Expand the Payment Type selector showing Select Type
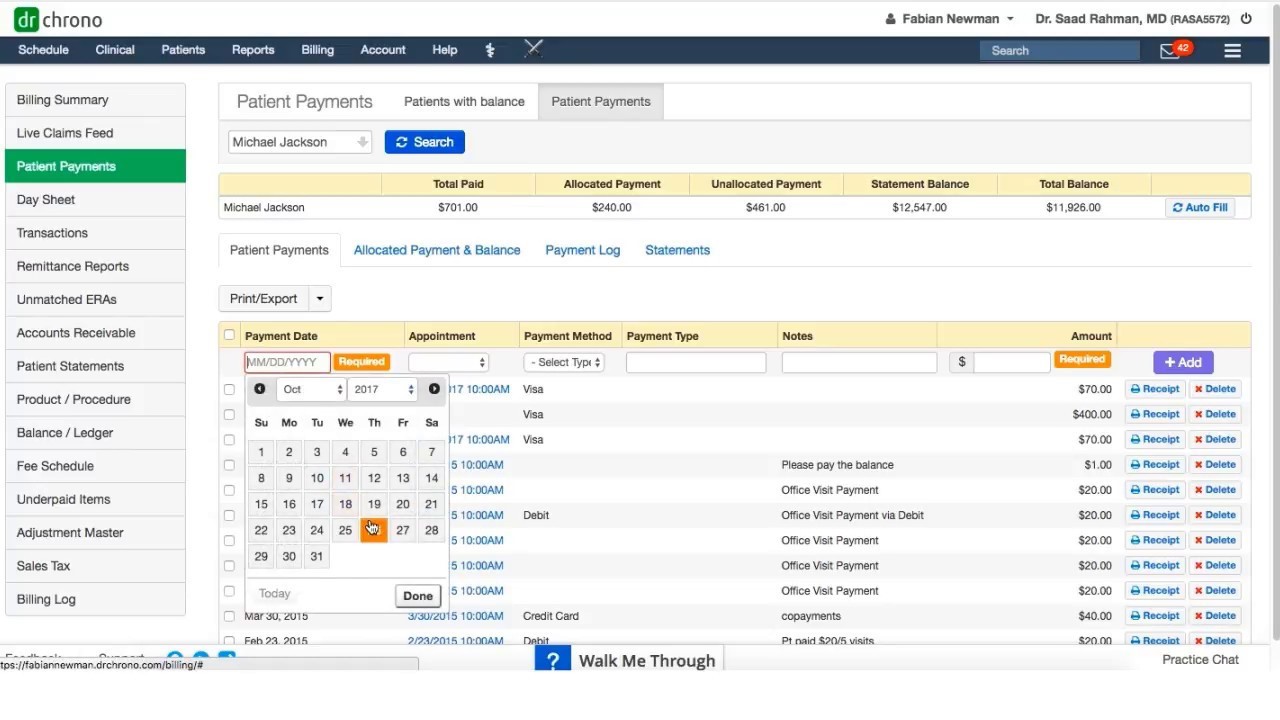Image resolution: width=1280 pixels, height=720 pixels. (563, 362)
